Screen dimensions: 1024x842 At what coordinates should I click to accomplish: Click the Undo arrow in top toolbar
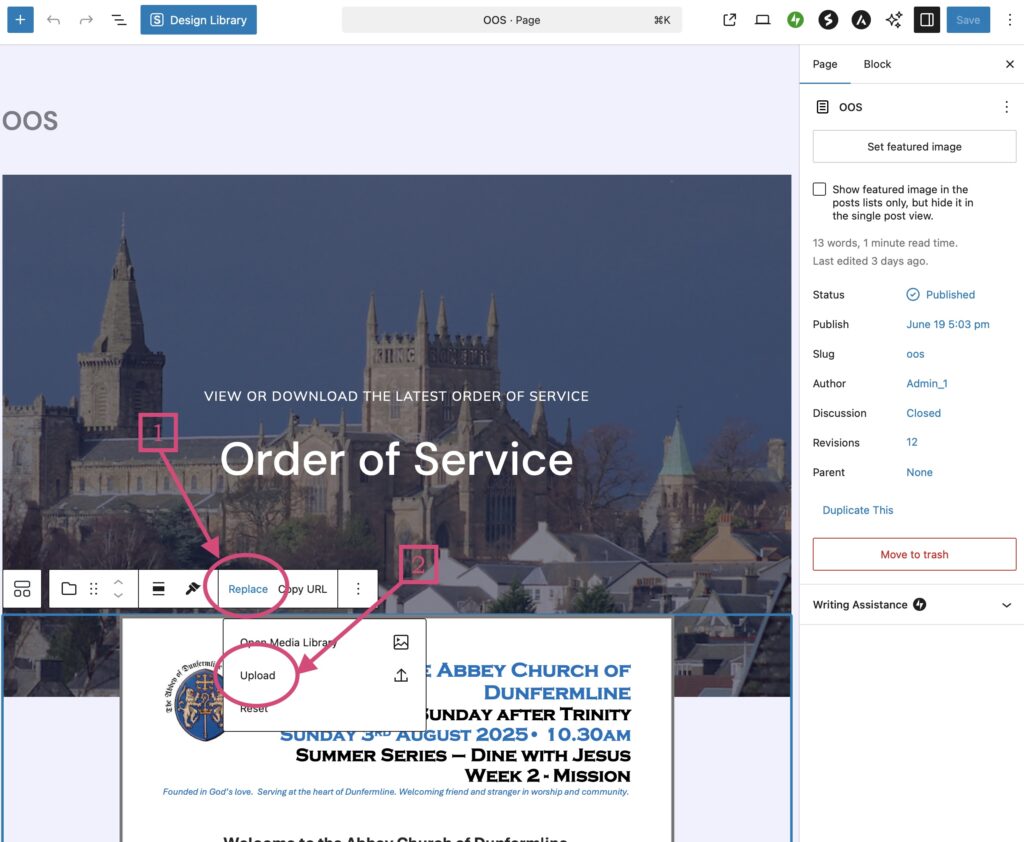tap(54, 20)
